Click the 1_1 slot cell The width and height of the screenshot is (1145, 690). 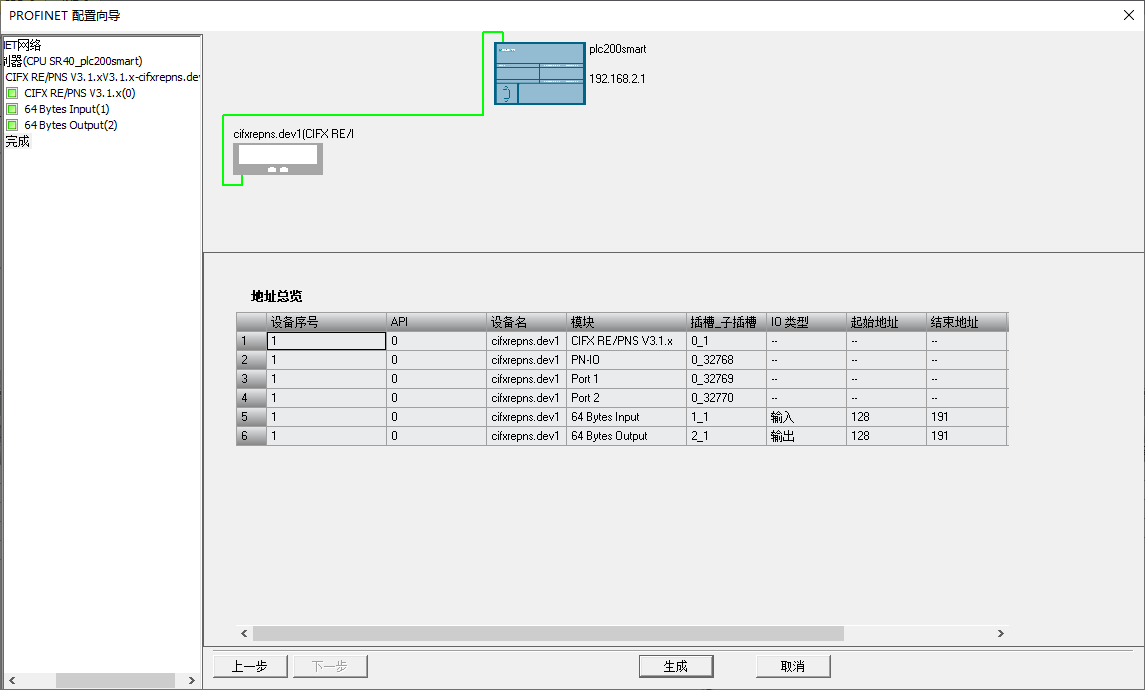pyautogui.click(x=726, y=417)
